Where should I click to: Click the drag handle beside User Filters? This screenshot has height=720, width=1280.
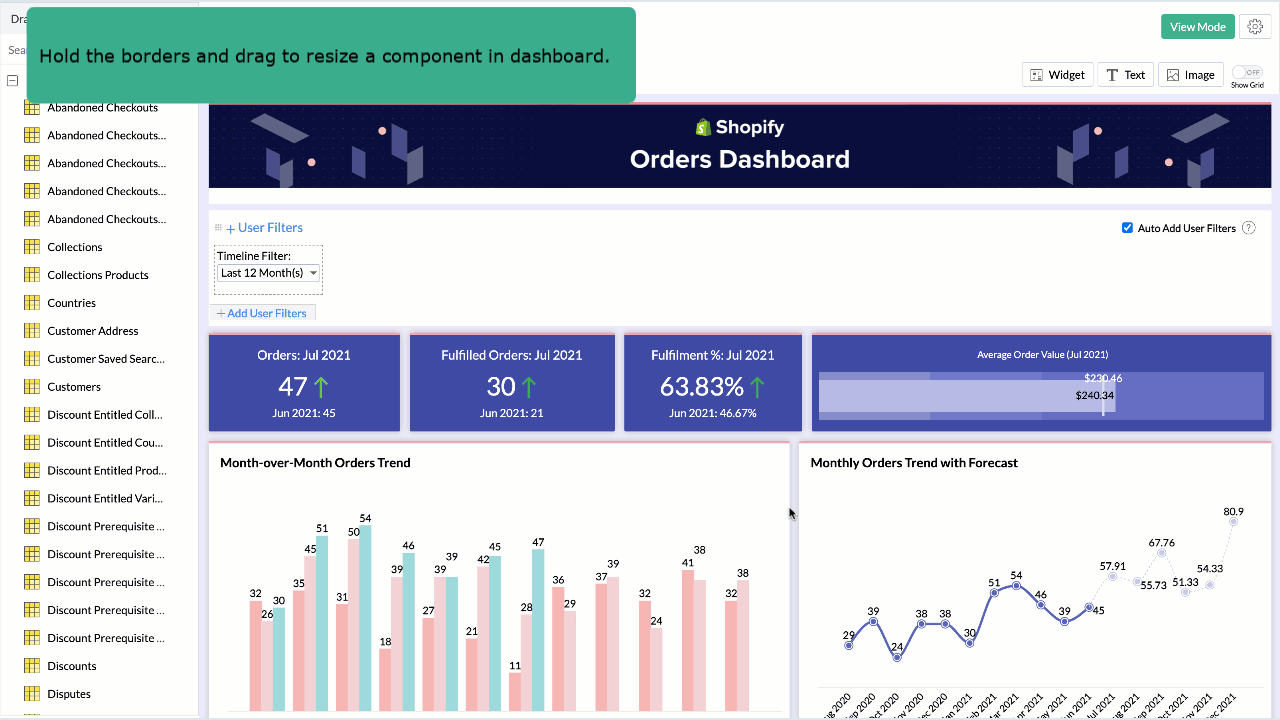tap(218, 227)
